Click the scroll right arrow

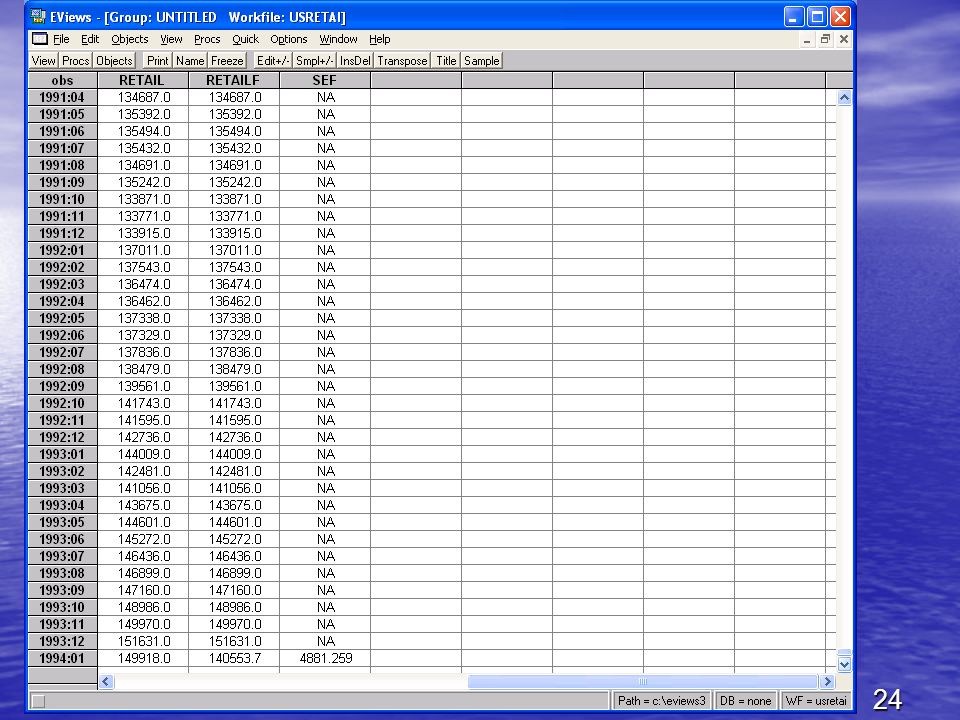coord(828,681)
